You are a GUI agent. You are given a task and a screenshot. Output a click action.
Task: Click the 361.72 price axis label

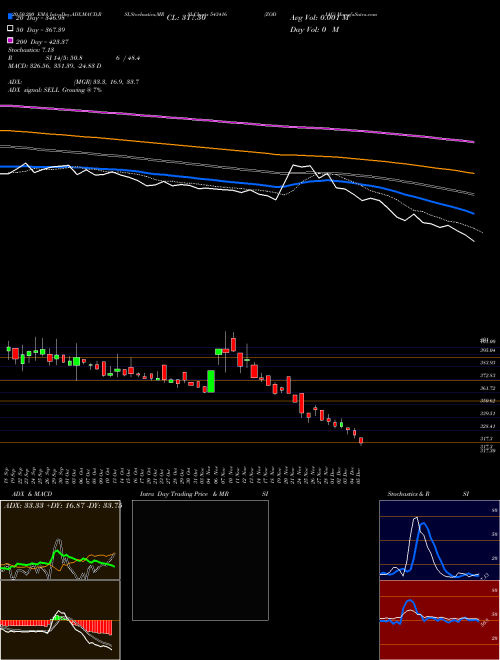488,388
